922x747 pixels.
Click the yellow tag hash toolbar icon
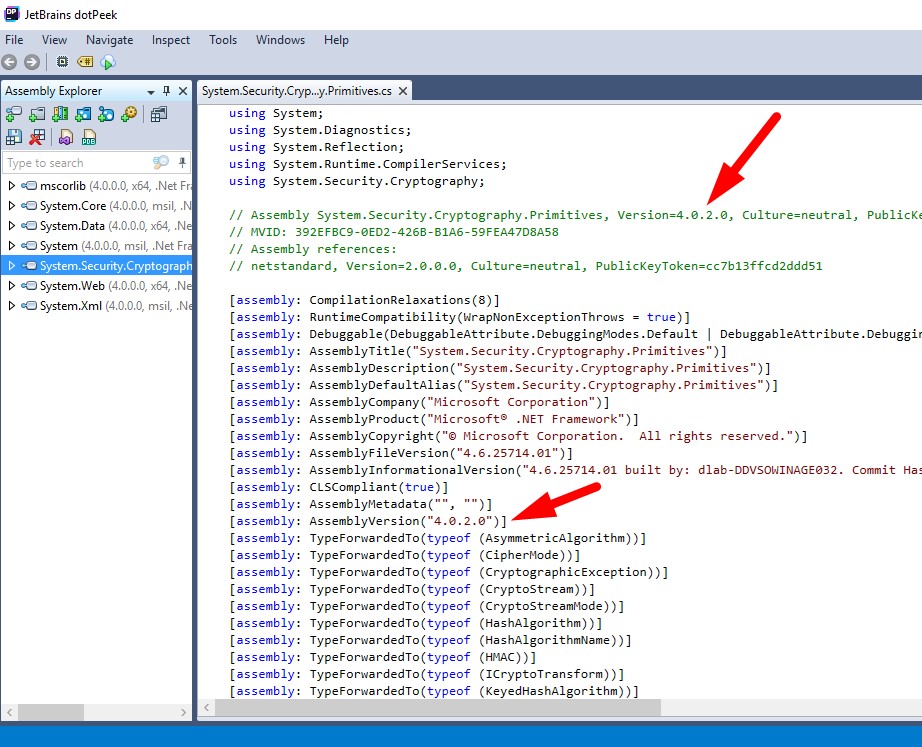(85, 61)
